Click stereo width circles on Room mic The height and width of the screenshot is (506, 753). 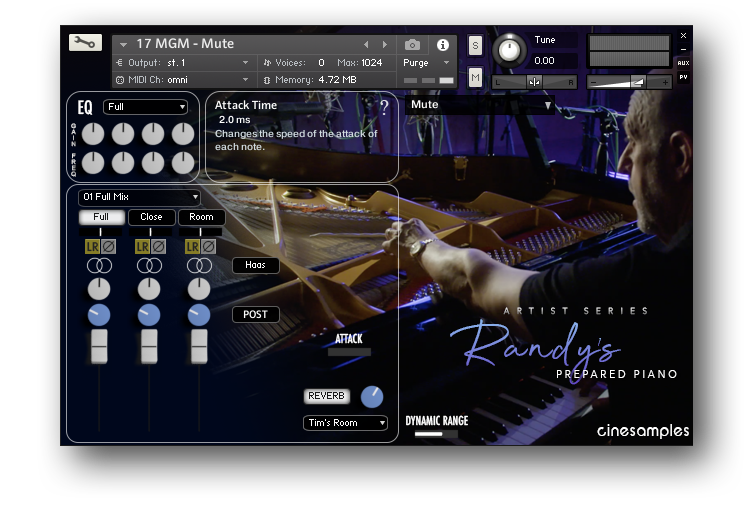(199, 265)
